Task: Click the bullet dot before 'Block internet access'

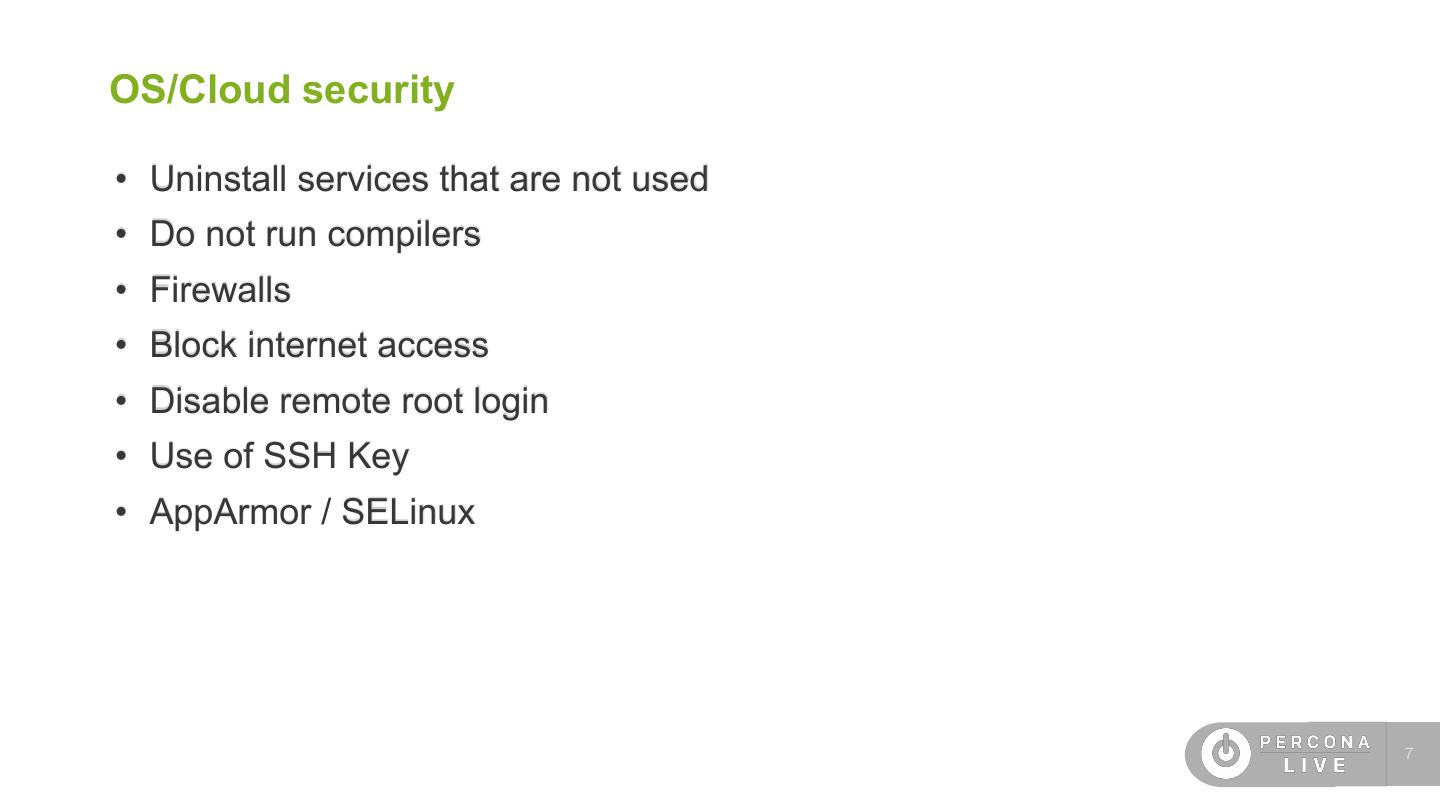Action: [122, 346]
